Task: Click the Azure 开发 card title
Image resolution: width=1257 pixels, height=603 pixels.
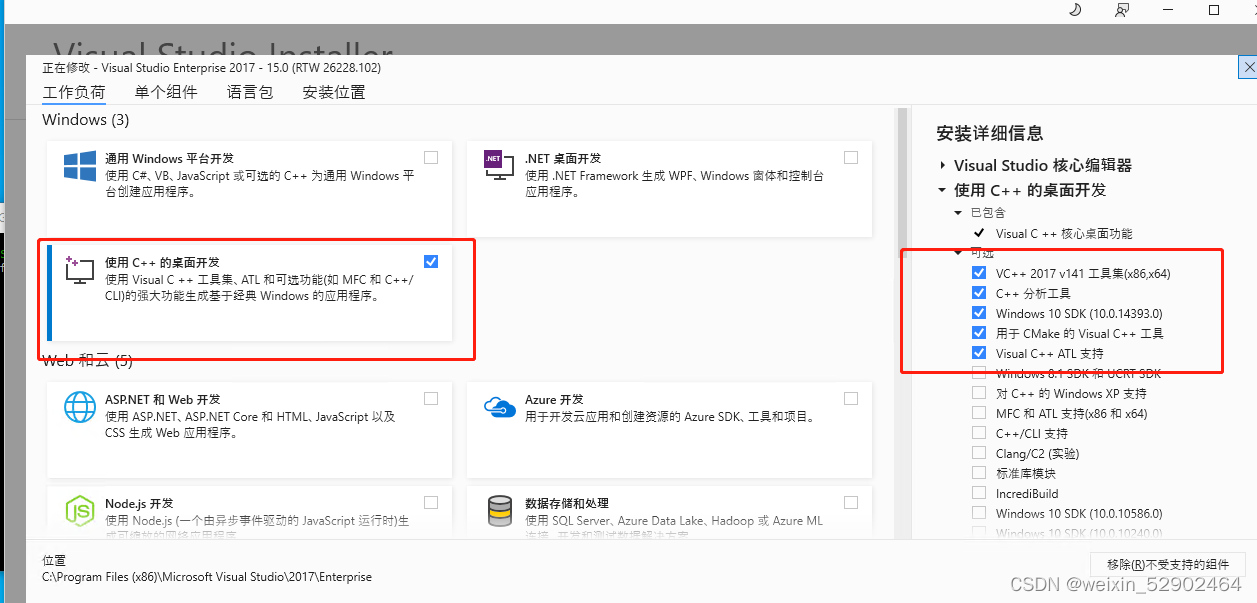Action: (x=554, y=399)
